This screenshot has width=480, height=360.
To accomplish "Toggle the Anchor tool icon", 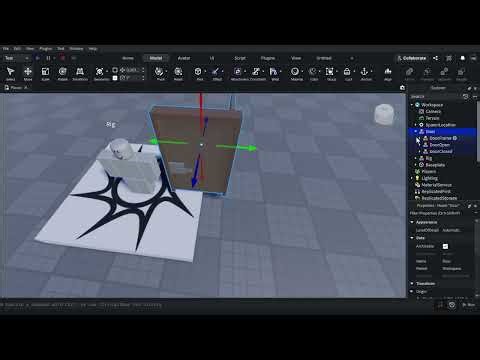I will tap(364, 71).
